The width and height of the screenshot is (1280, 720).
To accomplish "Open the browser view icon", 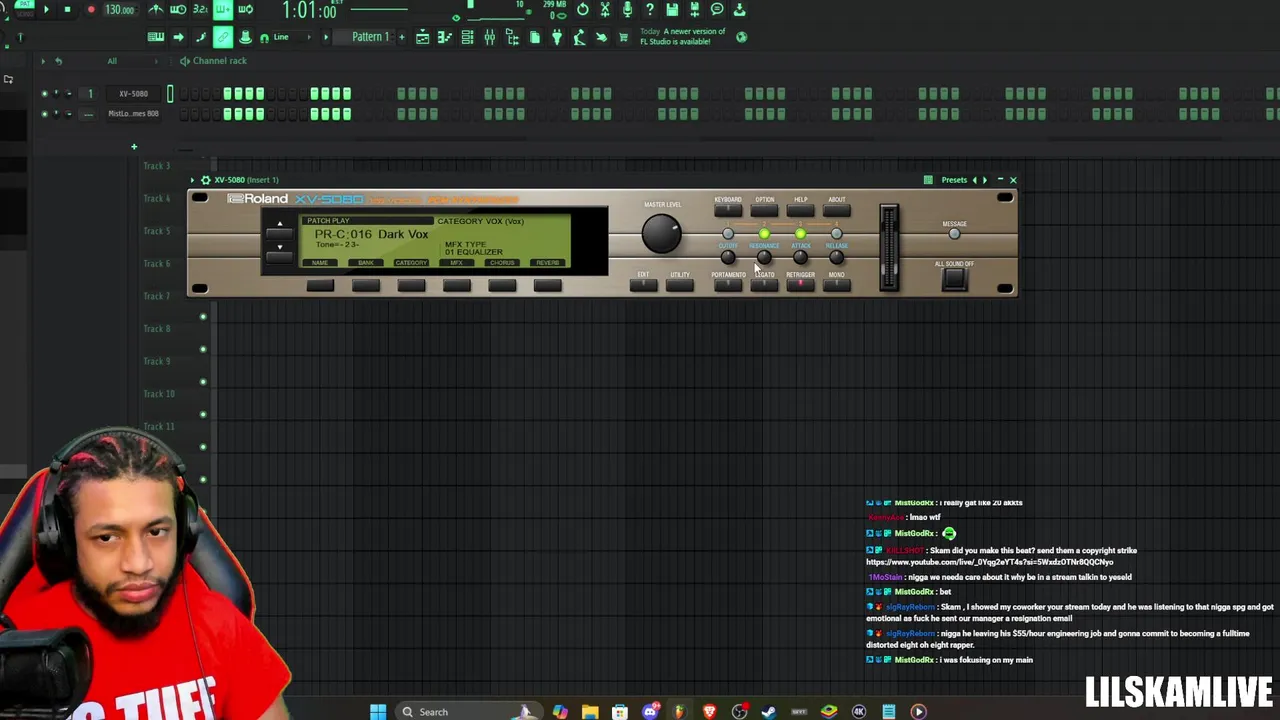I will pos(512,37).
